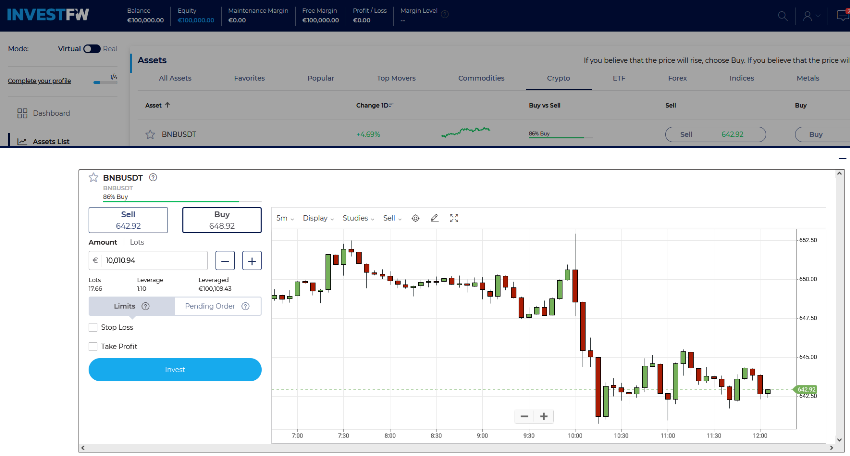Favorite BNBUSDT with the panel star icon
This screenshot has height=456, width=850.
94,177
